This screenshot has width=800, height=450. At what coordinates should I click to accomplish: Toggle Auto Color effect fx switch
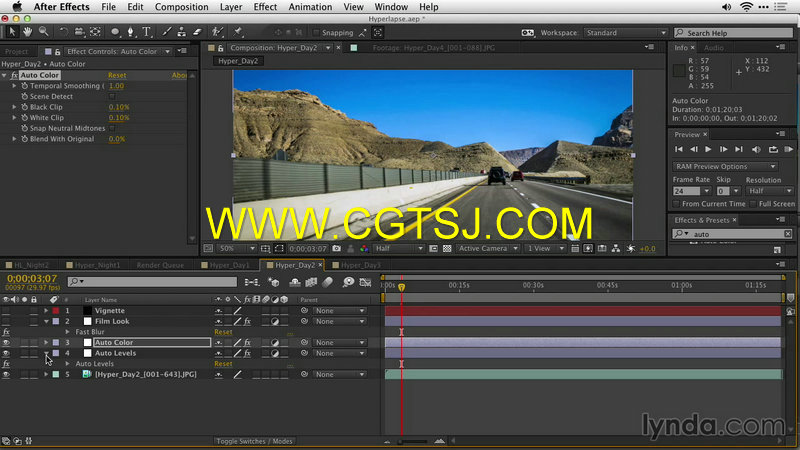[x=14, y=75]
